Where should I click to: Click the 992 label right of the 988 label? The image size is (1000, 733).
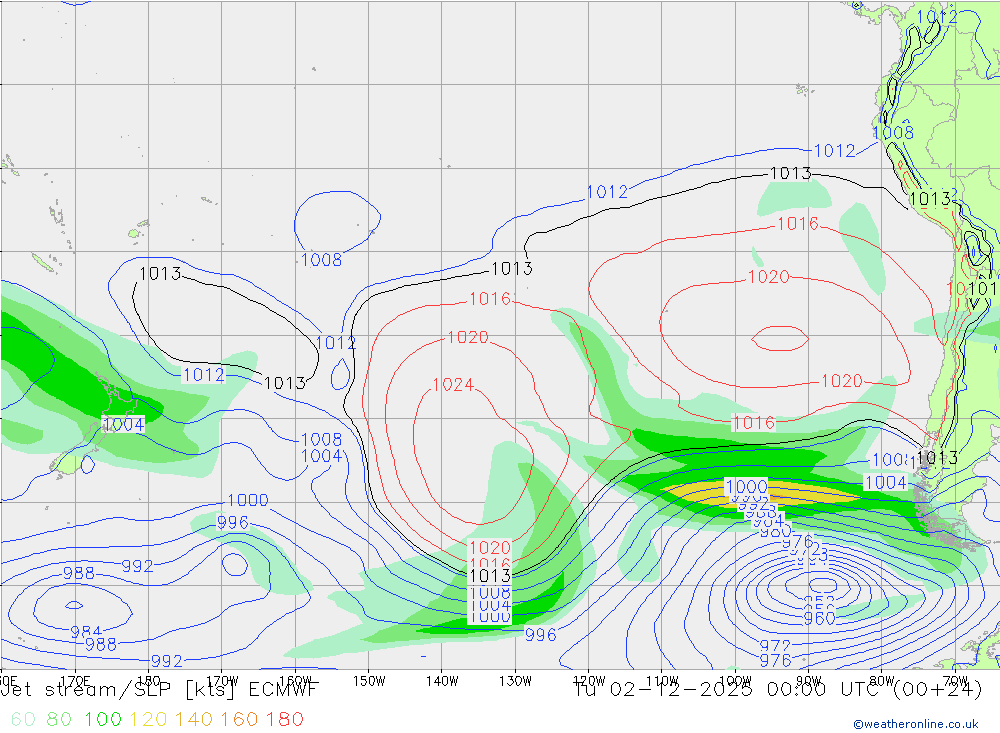tap(137, 566)
